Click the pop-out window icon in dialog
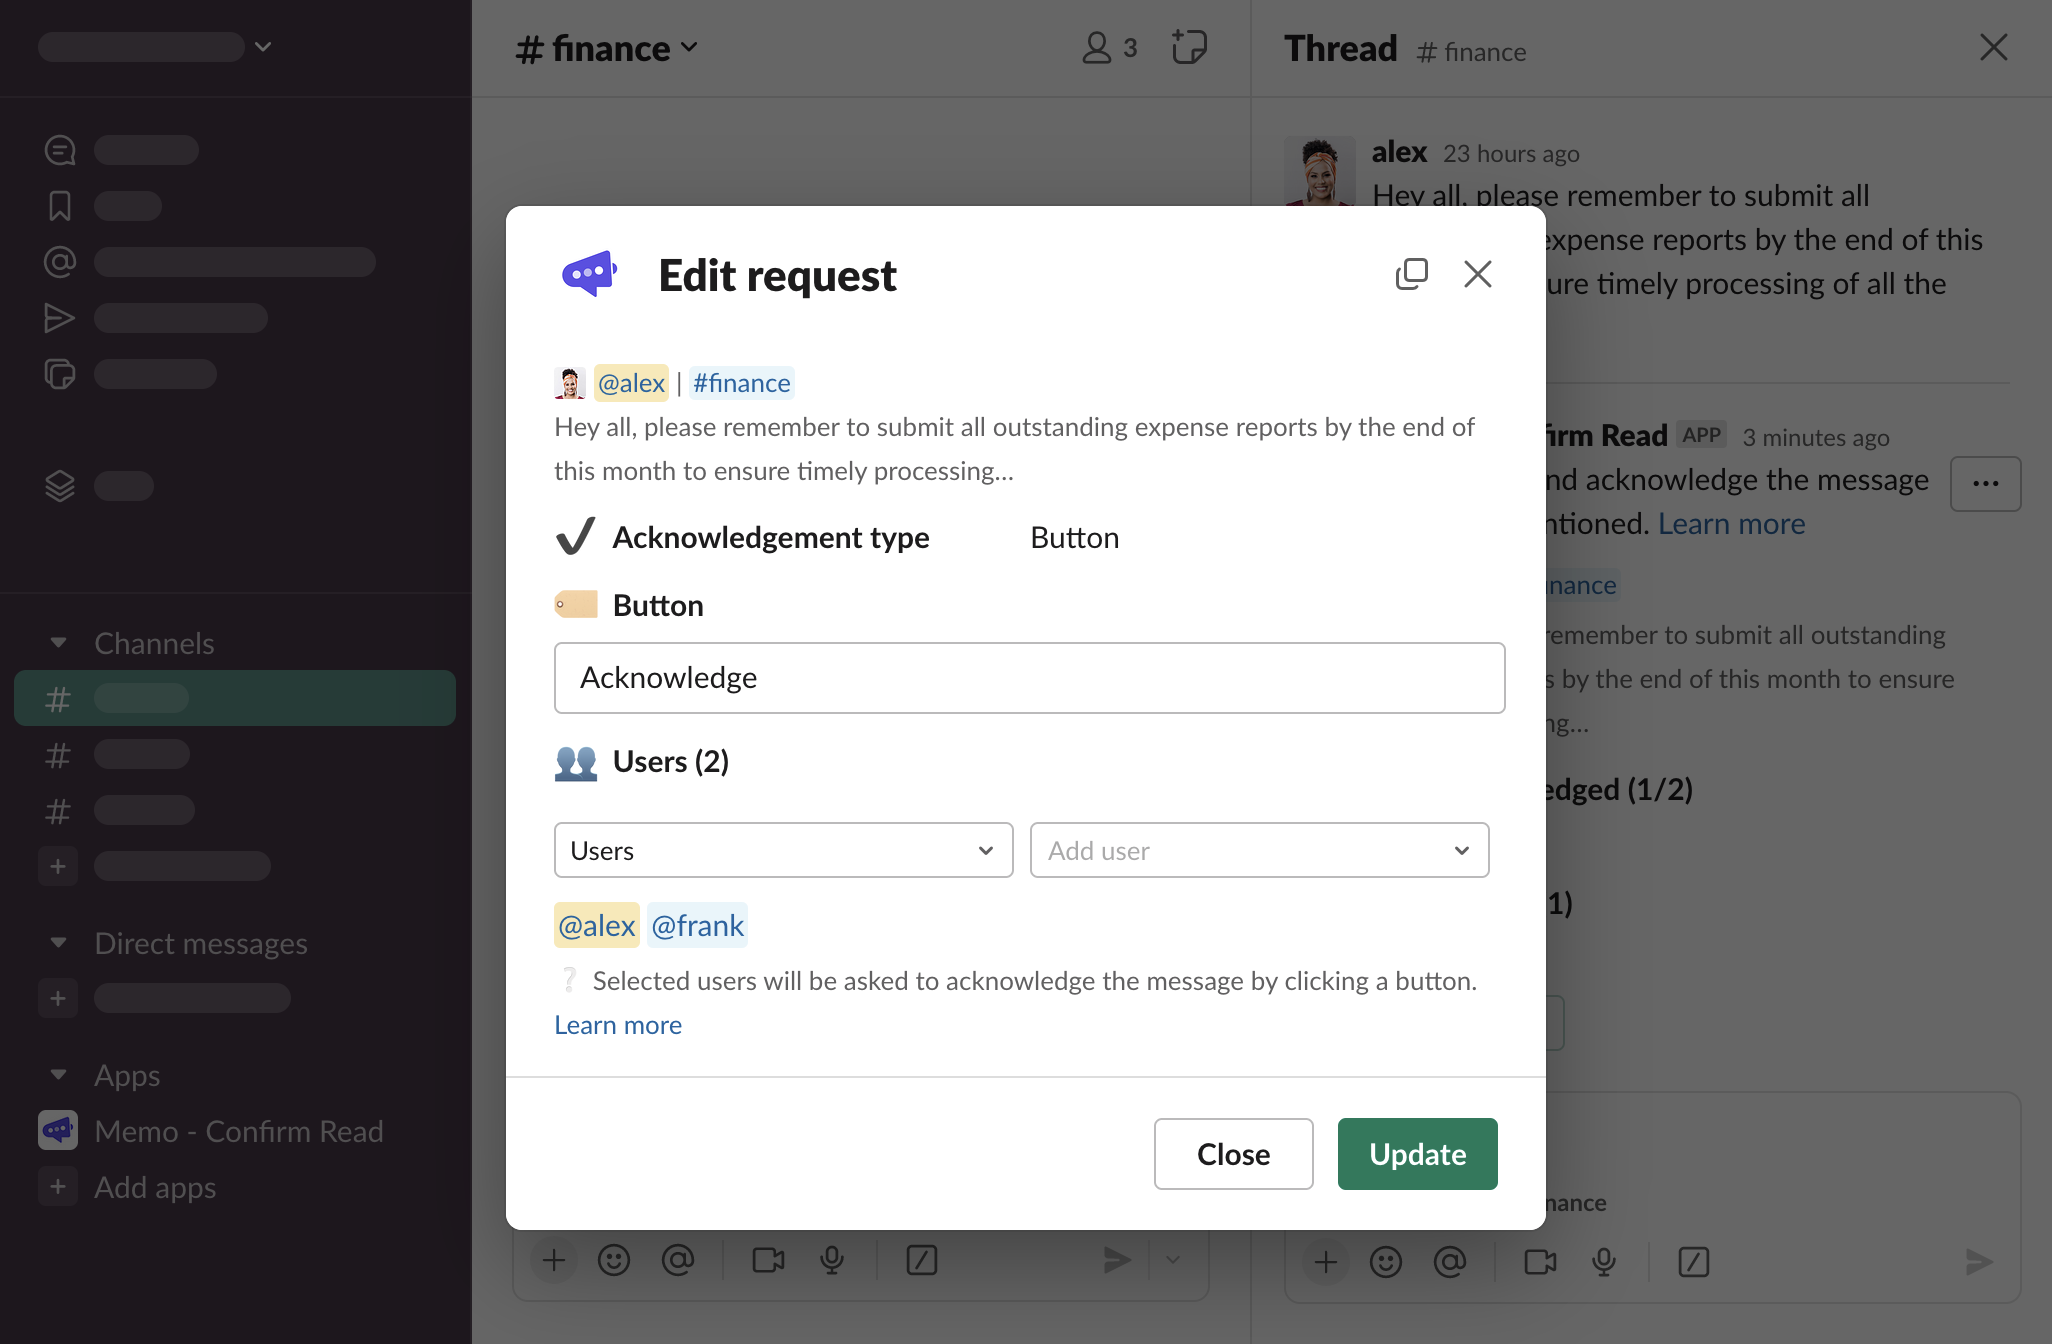2052x1344 pixels. coord(1411,274)
